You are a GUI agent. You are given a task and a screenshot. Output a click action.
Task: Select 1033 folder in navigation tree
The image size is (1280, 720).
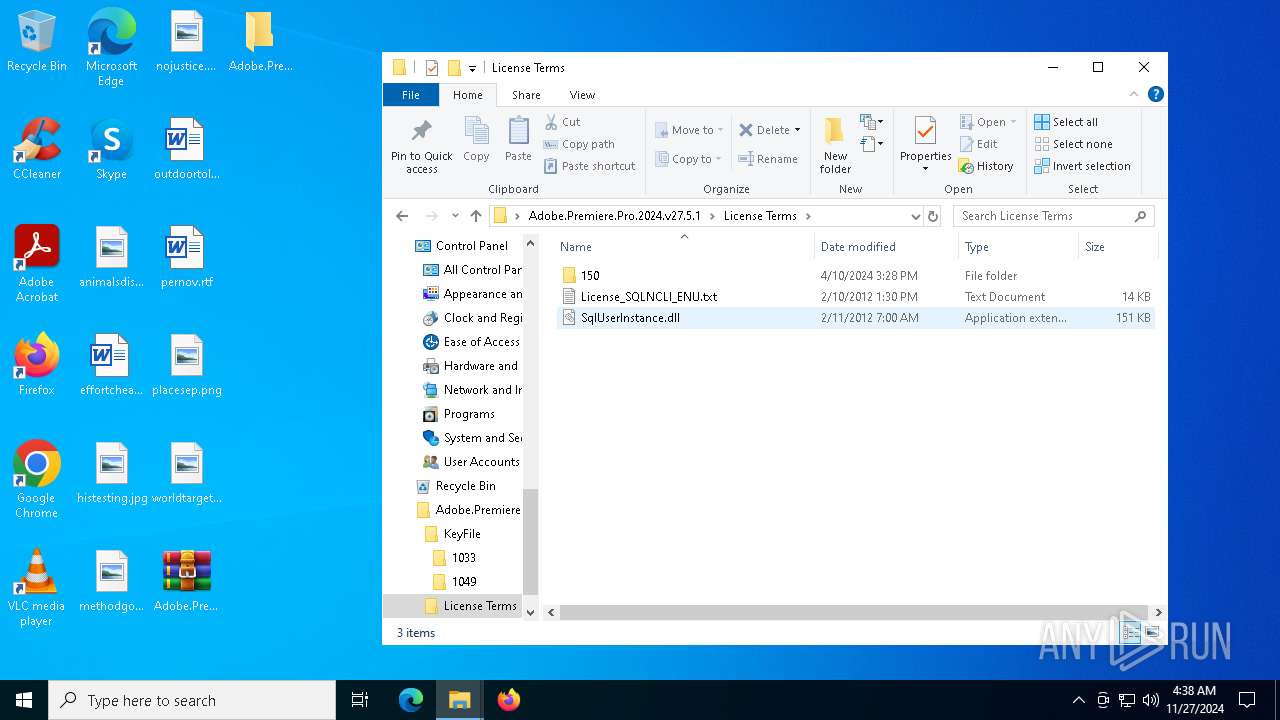(x=464, y=558)
